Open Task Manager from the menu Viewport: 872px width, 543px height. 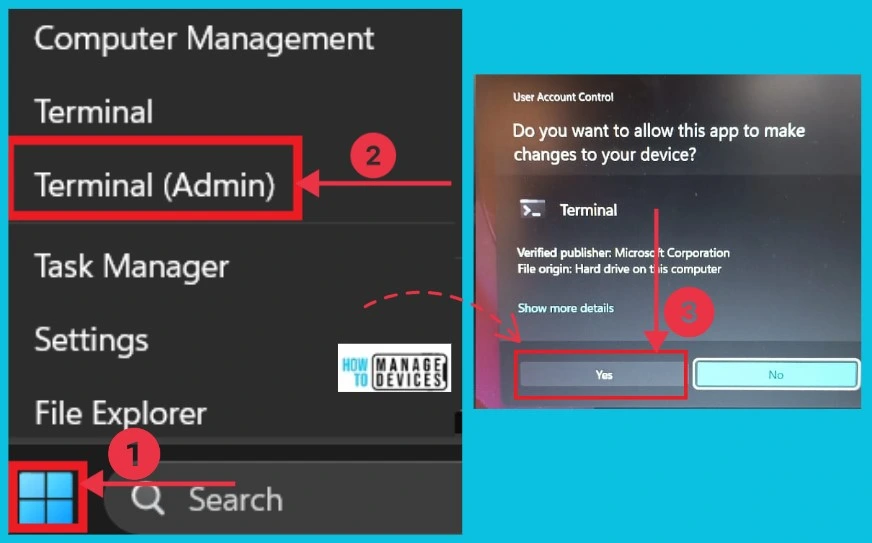coord(131,266)
